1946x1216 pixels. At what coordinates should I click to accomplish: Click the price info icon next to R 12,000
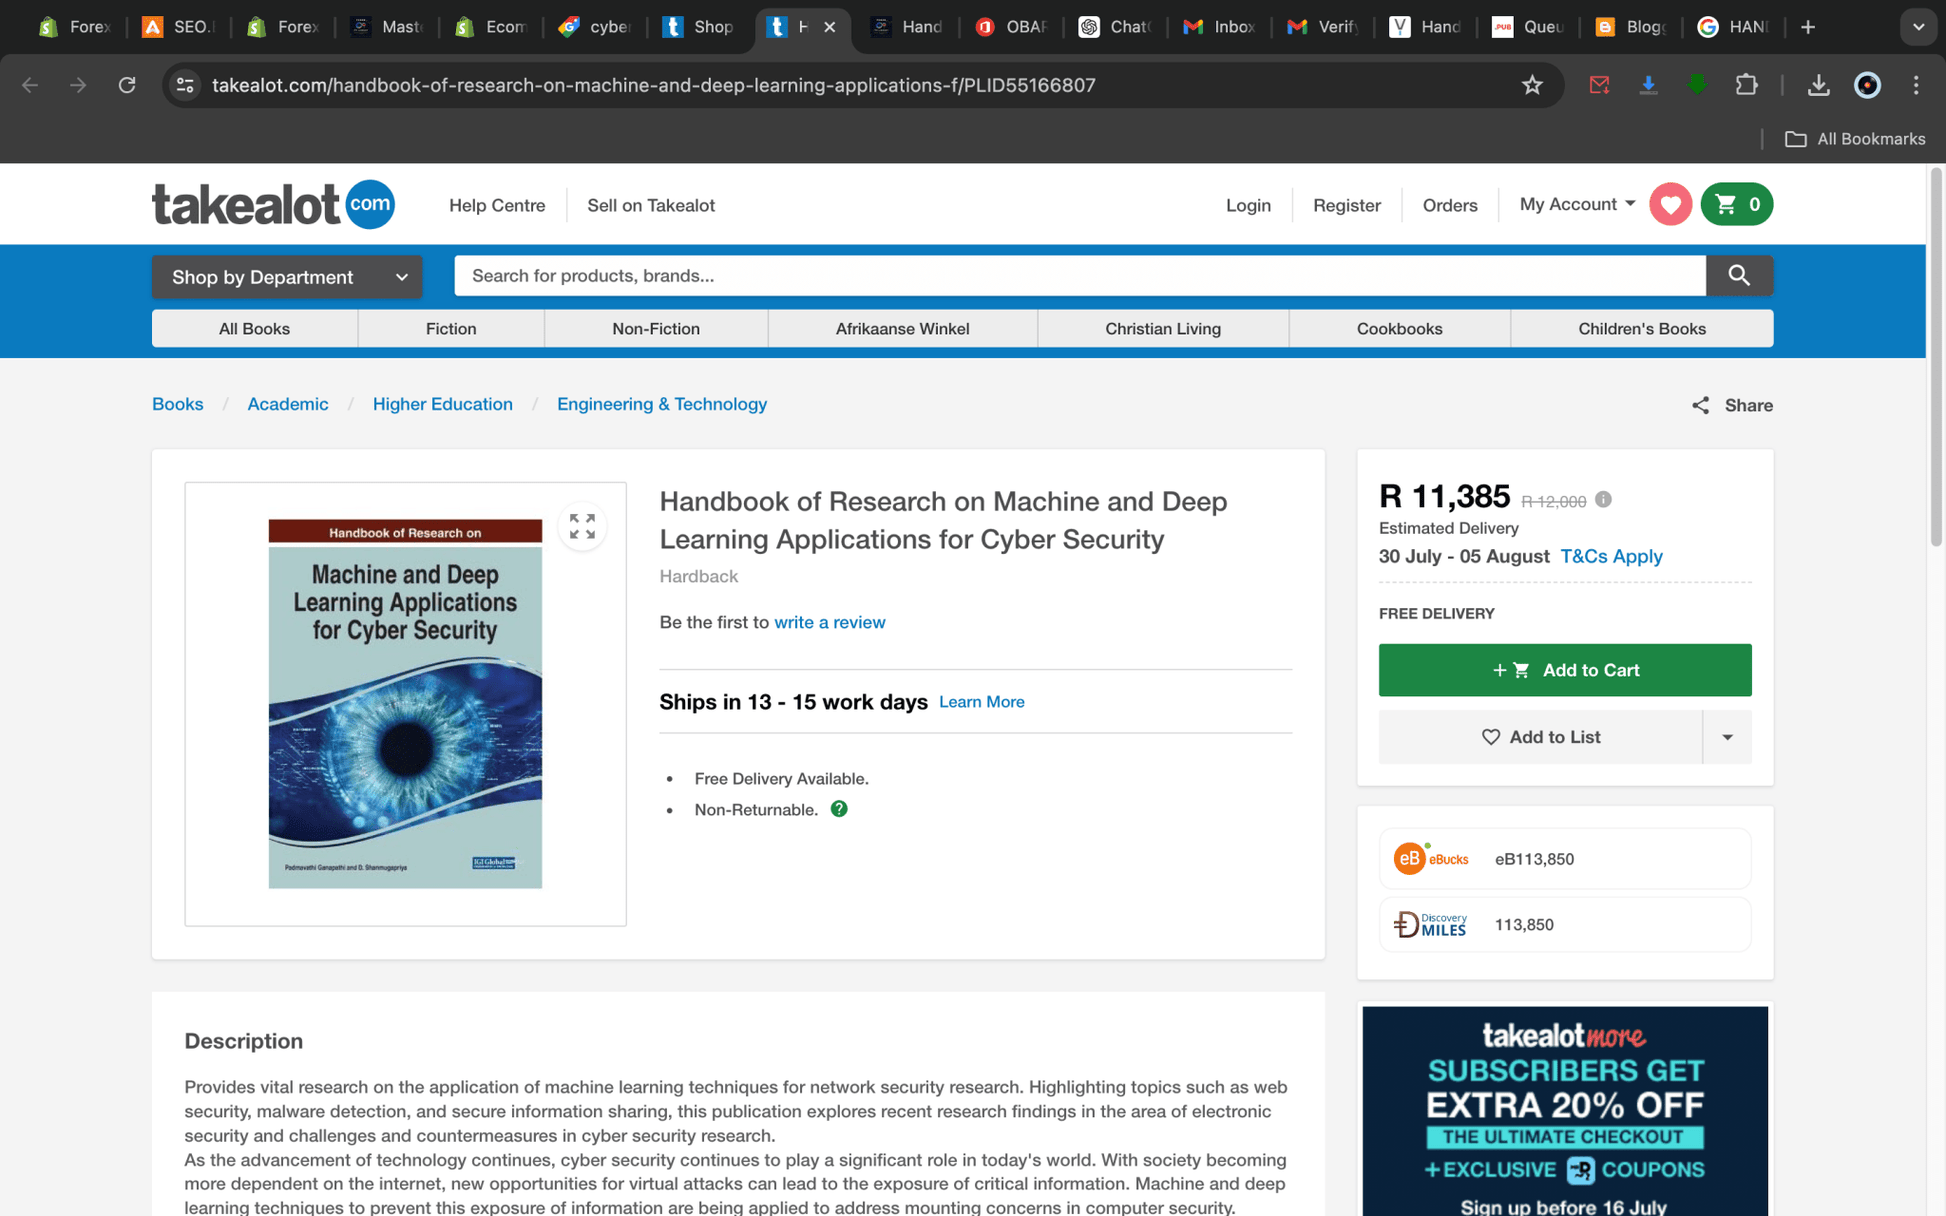pyautogui.click(x=1603, y=499)
